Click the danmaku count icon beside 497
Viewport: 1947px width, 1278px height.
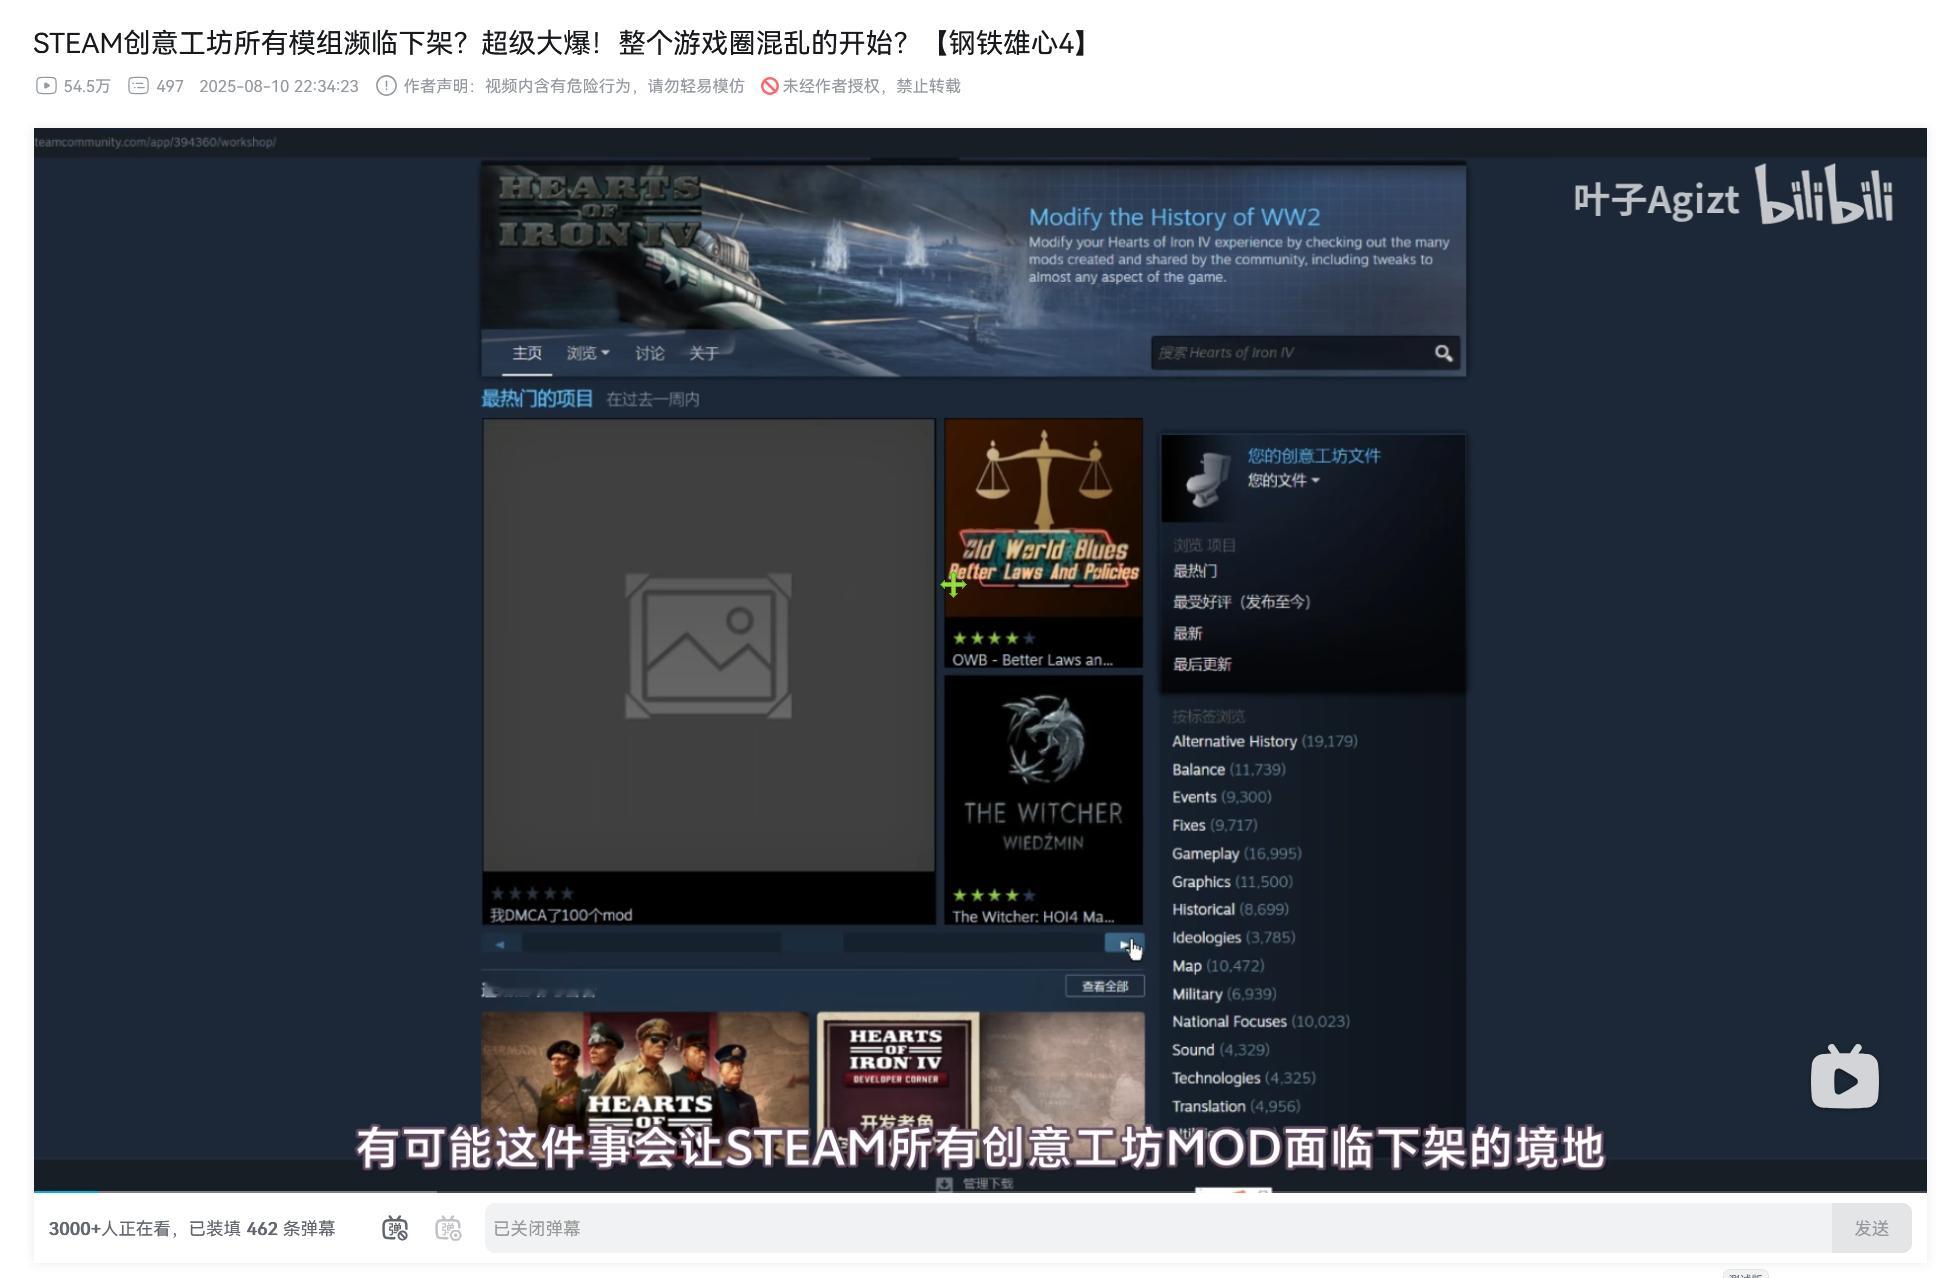tap(139, 86)
